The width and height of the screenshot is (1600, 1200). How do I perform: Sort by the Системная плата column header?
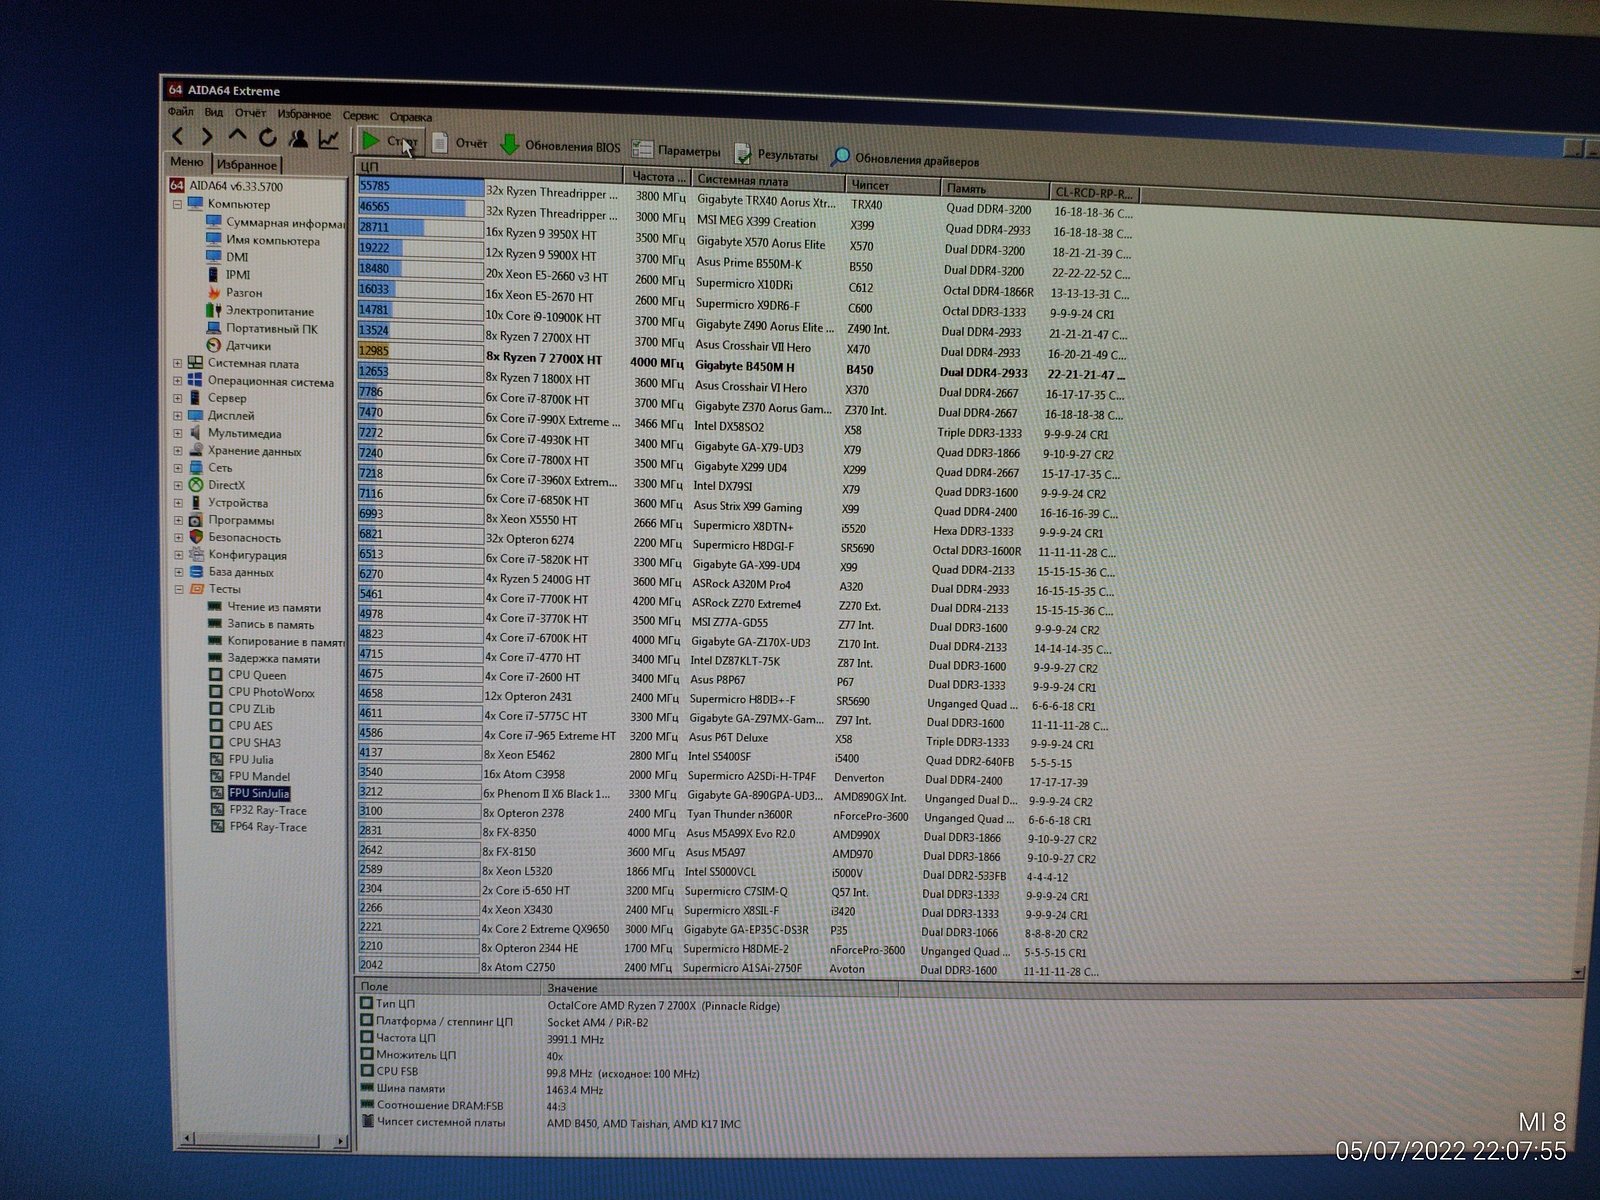click(x=769, y=181)
